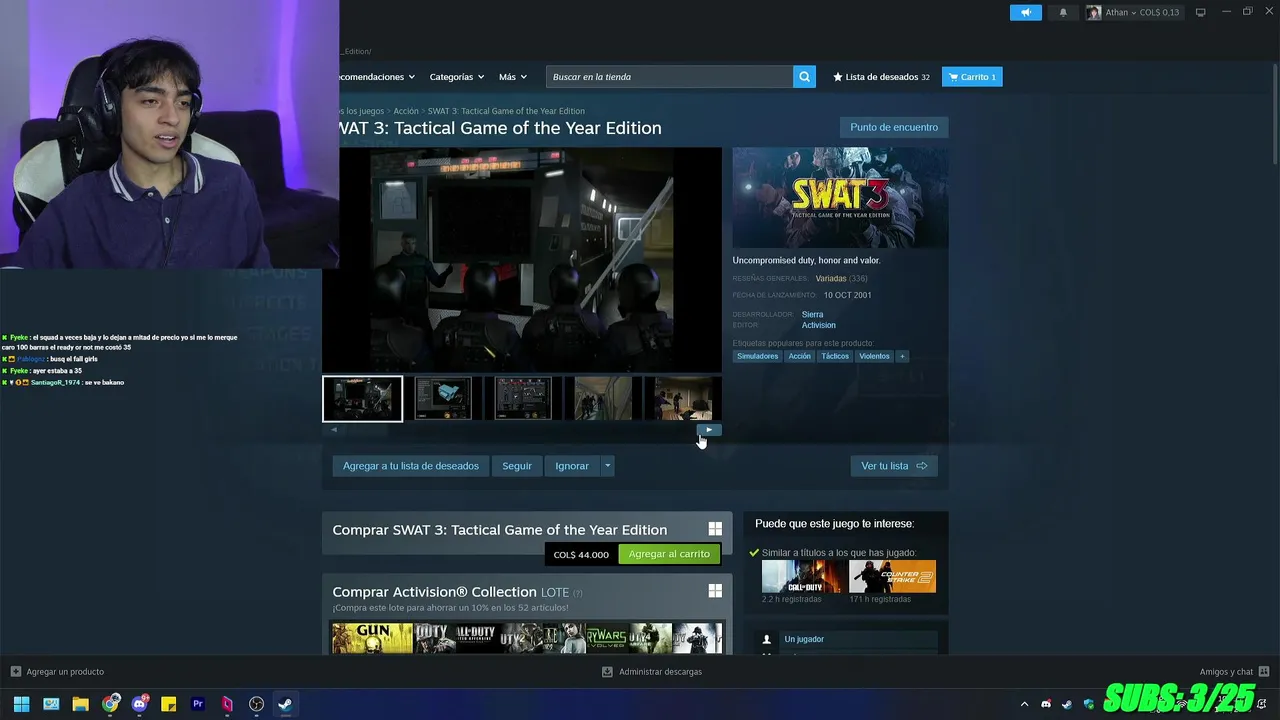
Task: Open the Recomendaciones store menu
Action: [376, 77]
